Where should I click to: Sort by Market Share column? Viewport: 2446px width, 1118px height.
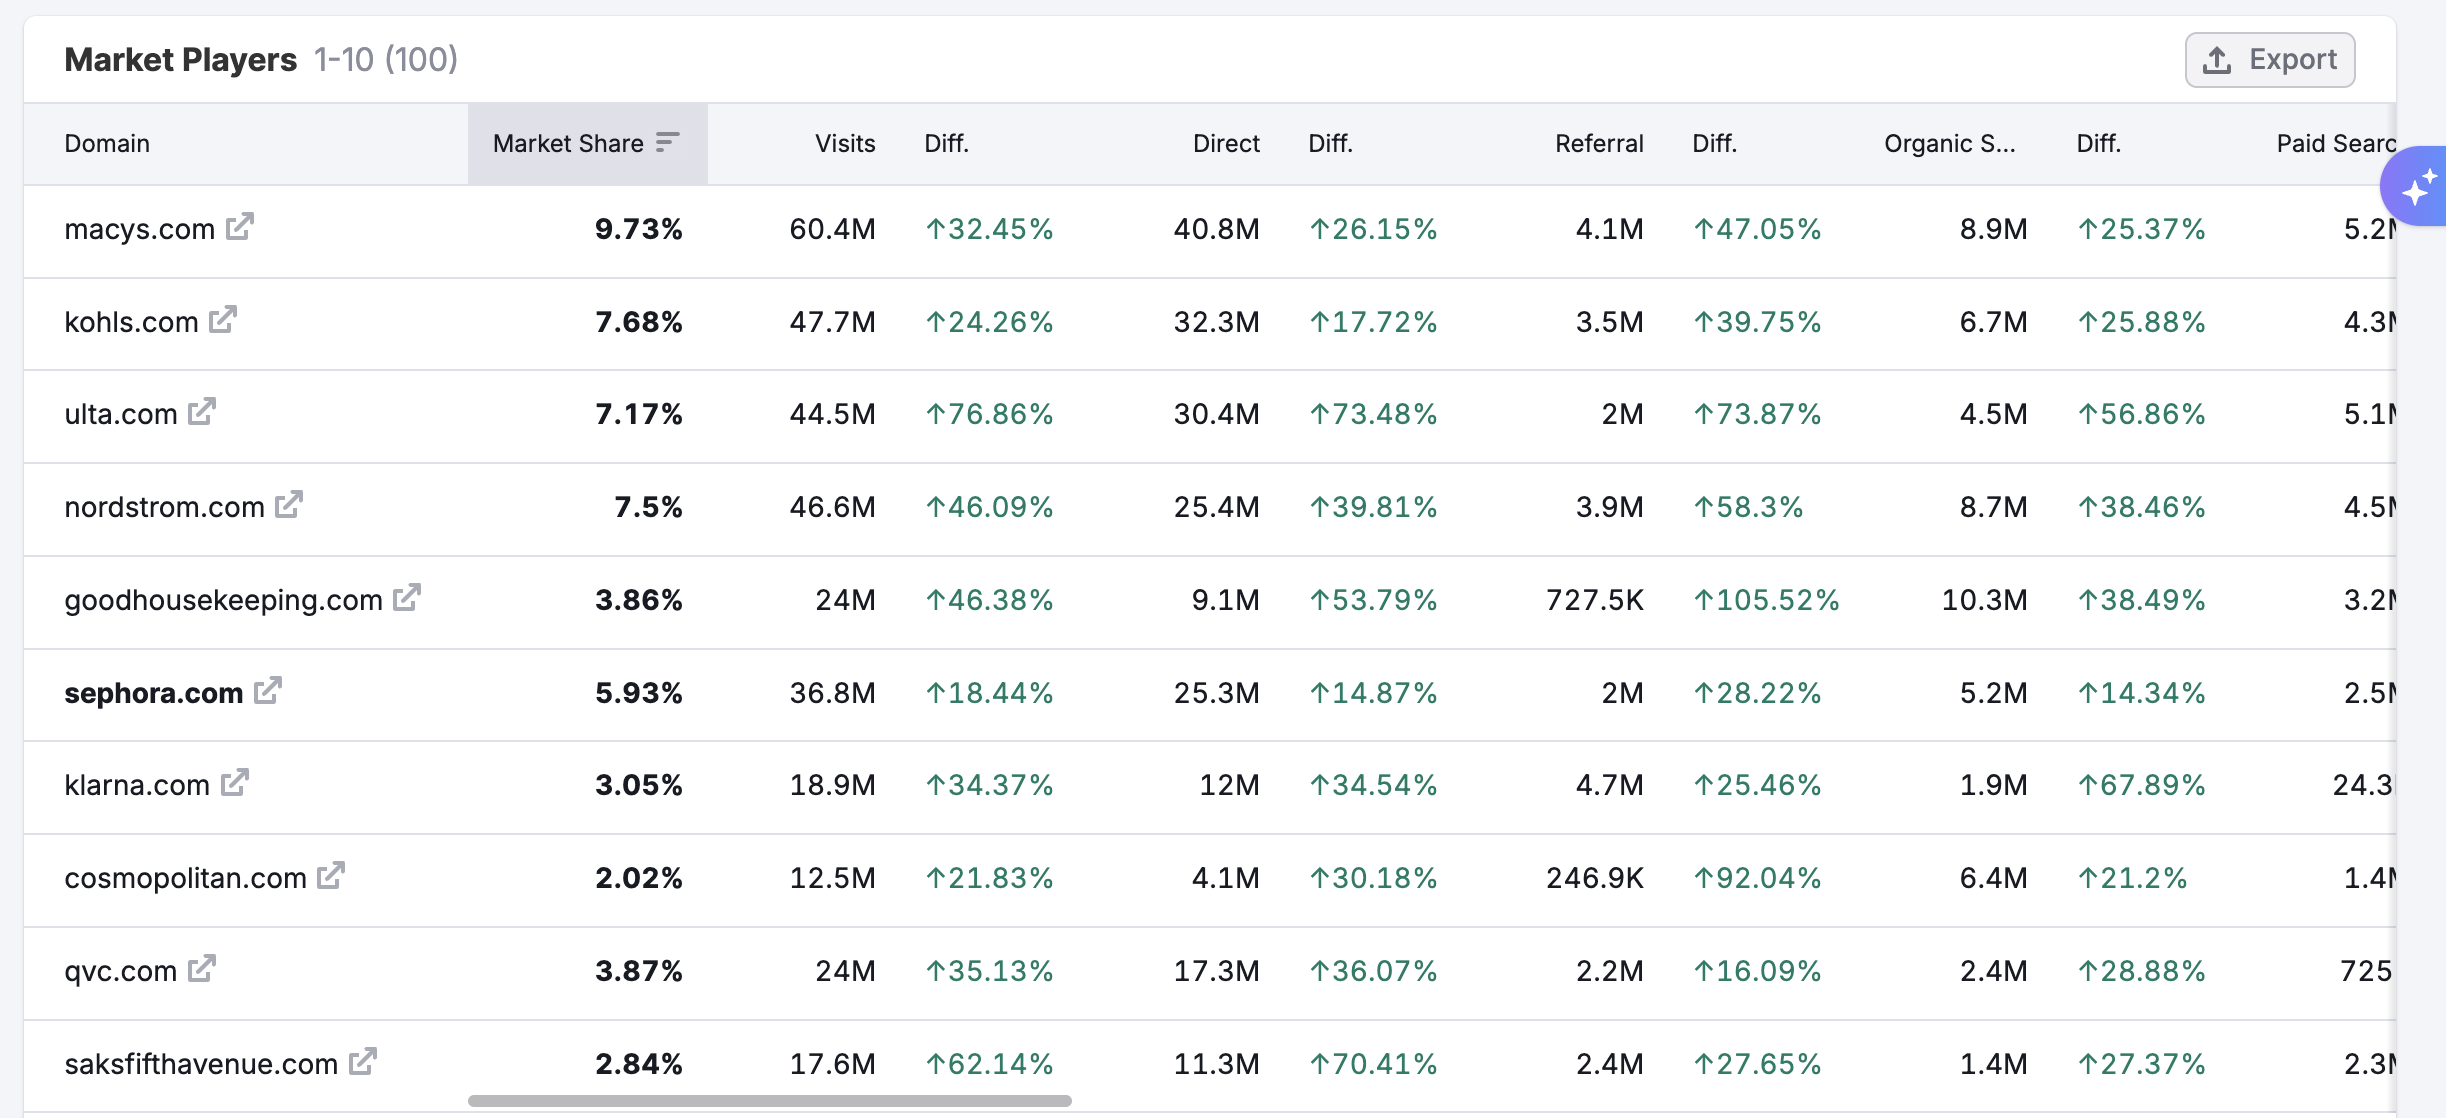pyautogui.click(x=586, y=144)
